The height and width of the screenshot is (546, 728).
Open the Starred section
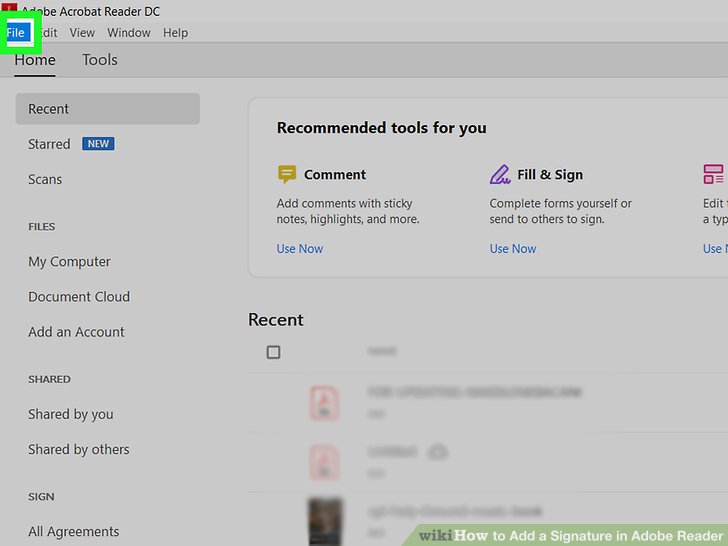[x=49, y=144]
